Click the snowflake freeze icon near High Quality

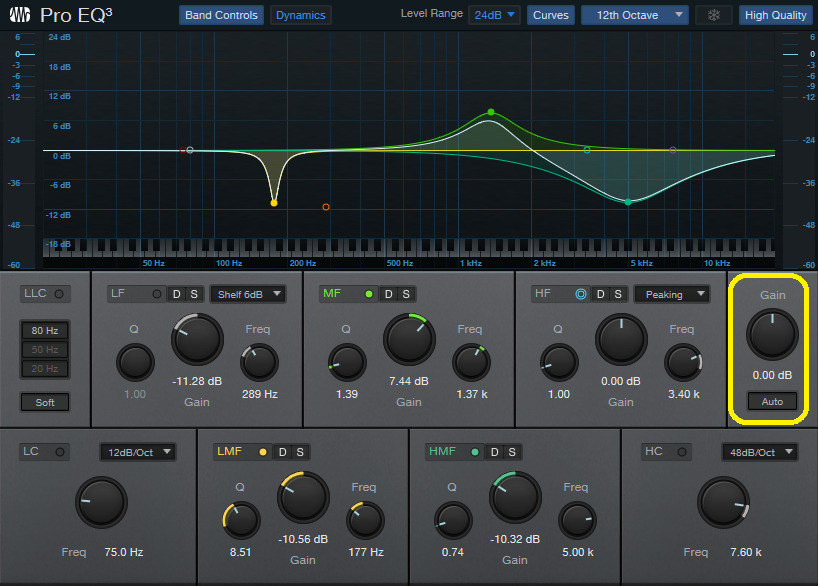point(713,15)
